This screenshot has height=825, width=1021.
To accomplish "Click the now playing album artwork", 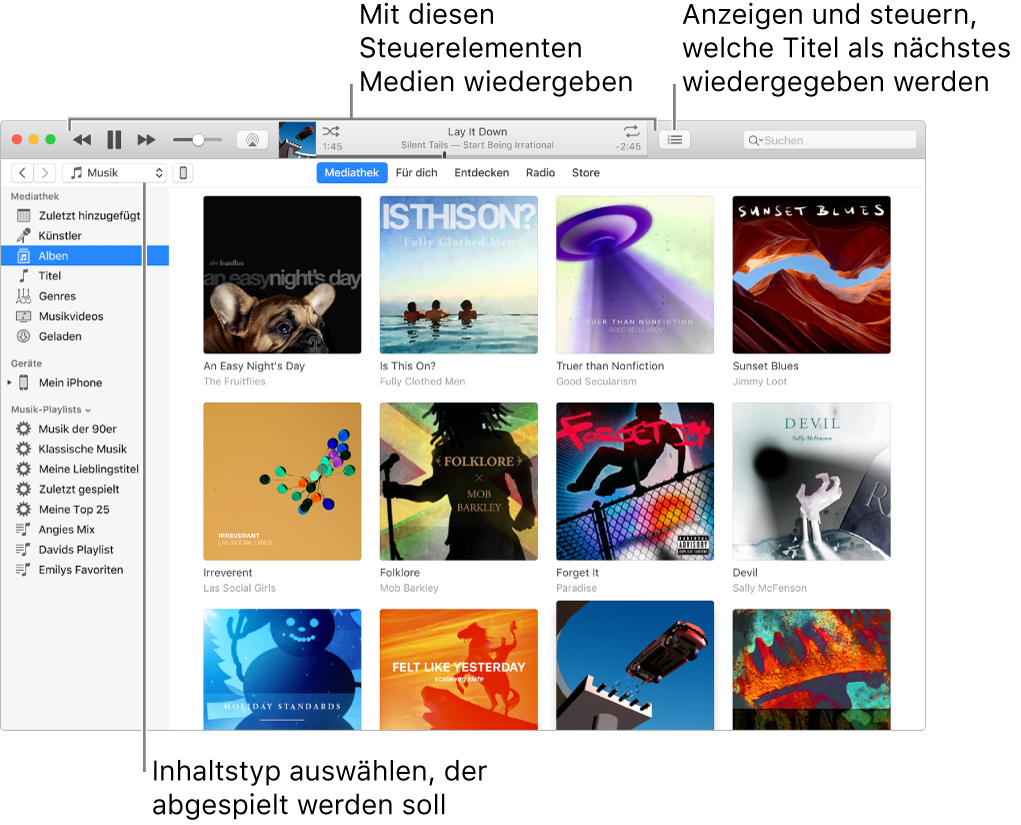I will [x=298, y=140].
